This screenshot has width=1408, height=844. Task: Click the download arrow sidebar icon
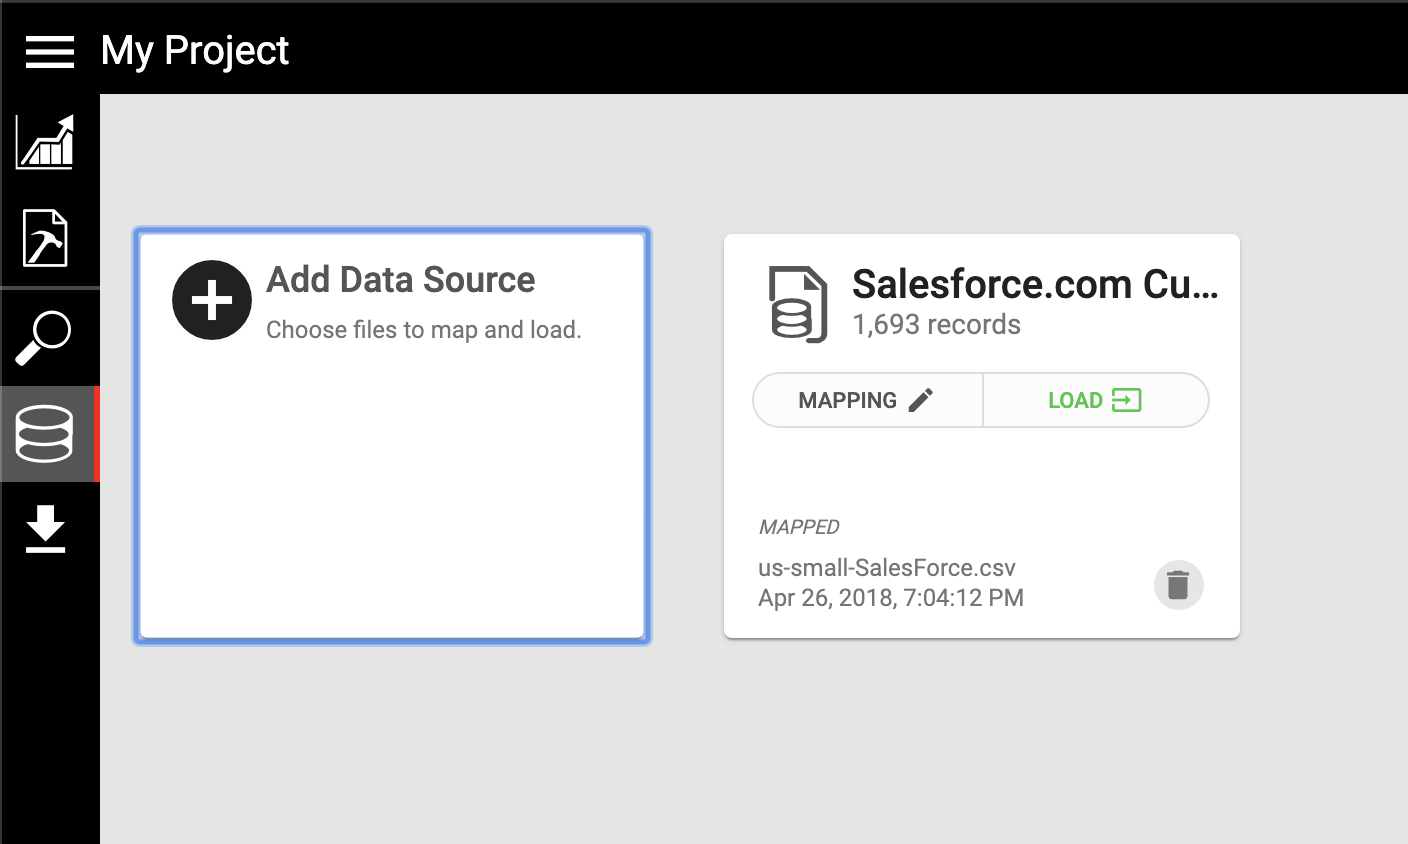click(x=45, y=529)
